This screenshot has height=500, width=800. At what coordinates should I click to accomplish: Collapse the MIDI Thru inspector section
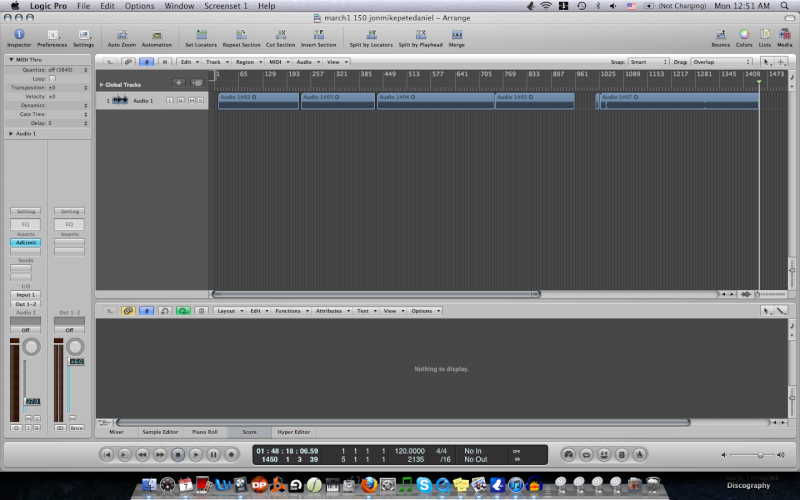[11, 60]
